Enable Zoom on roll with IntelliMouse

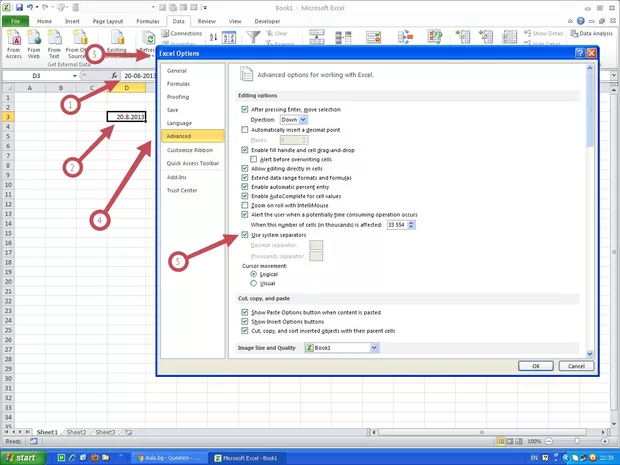pos(245,205)
